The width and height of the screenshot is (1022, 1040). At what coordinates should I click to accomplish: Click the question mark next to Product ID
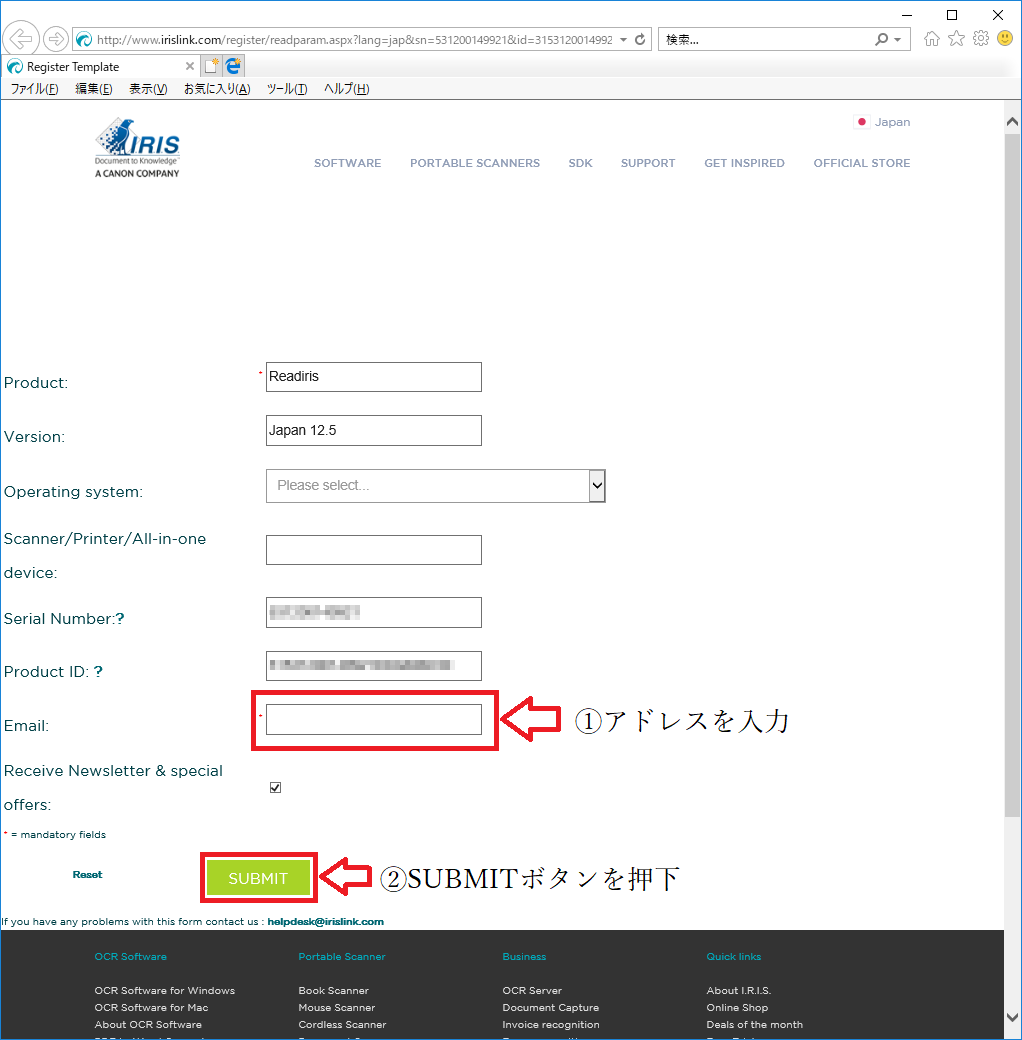[98, 672]
